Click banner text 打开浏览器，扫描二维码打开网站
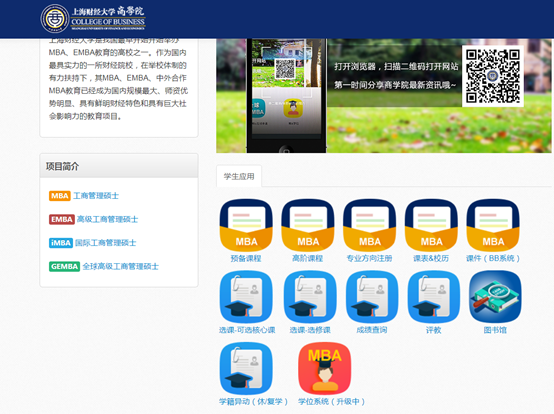 pos(396,66)
